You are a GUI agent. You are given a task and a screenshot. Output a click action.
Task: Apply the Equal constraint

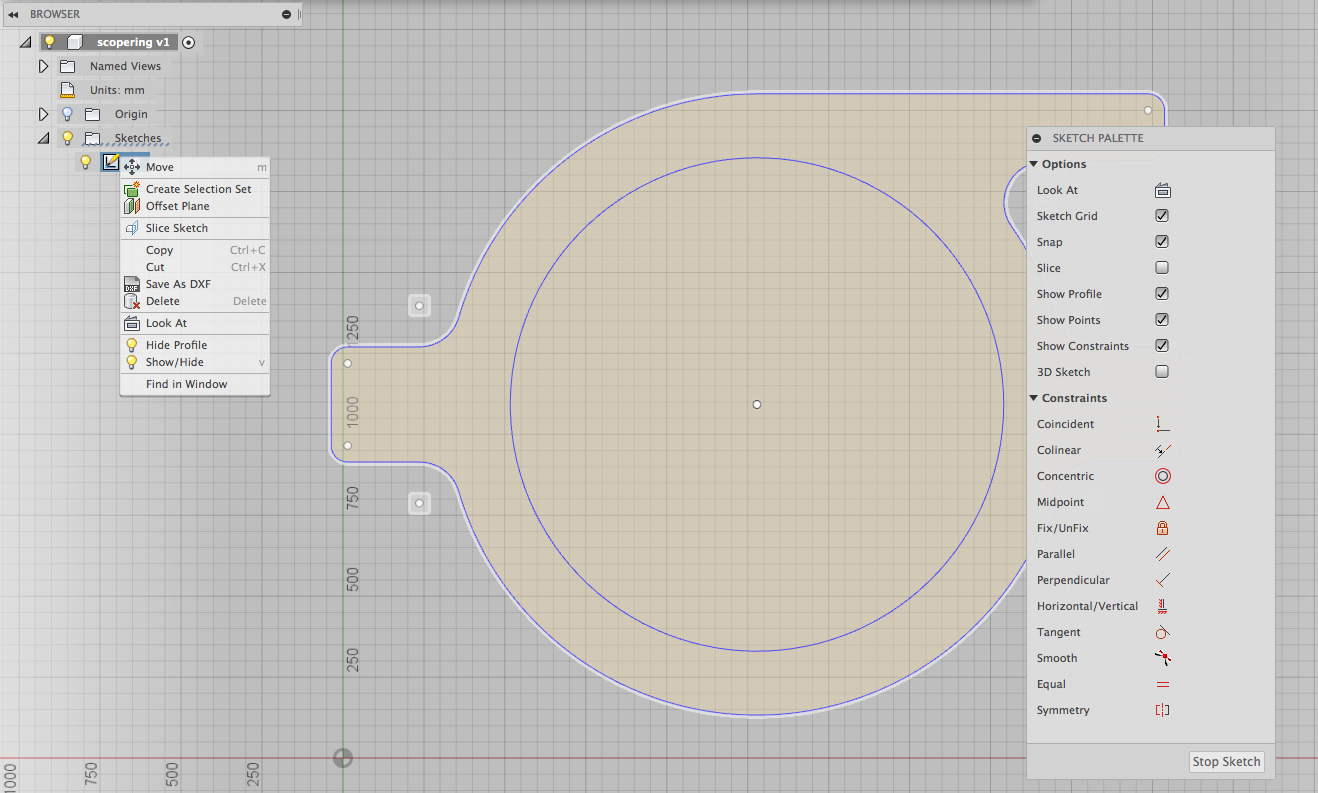(x=1162, y=683)
